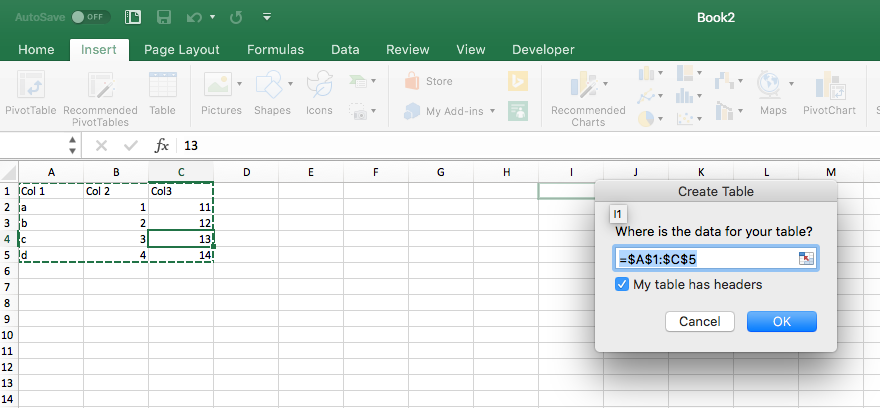Click the Save icon in title bar

coord(164,18)
